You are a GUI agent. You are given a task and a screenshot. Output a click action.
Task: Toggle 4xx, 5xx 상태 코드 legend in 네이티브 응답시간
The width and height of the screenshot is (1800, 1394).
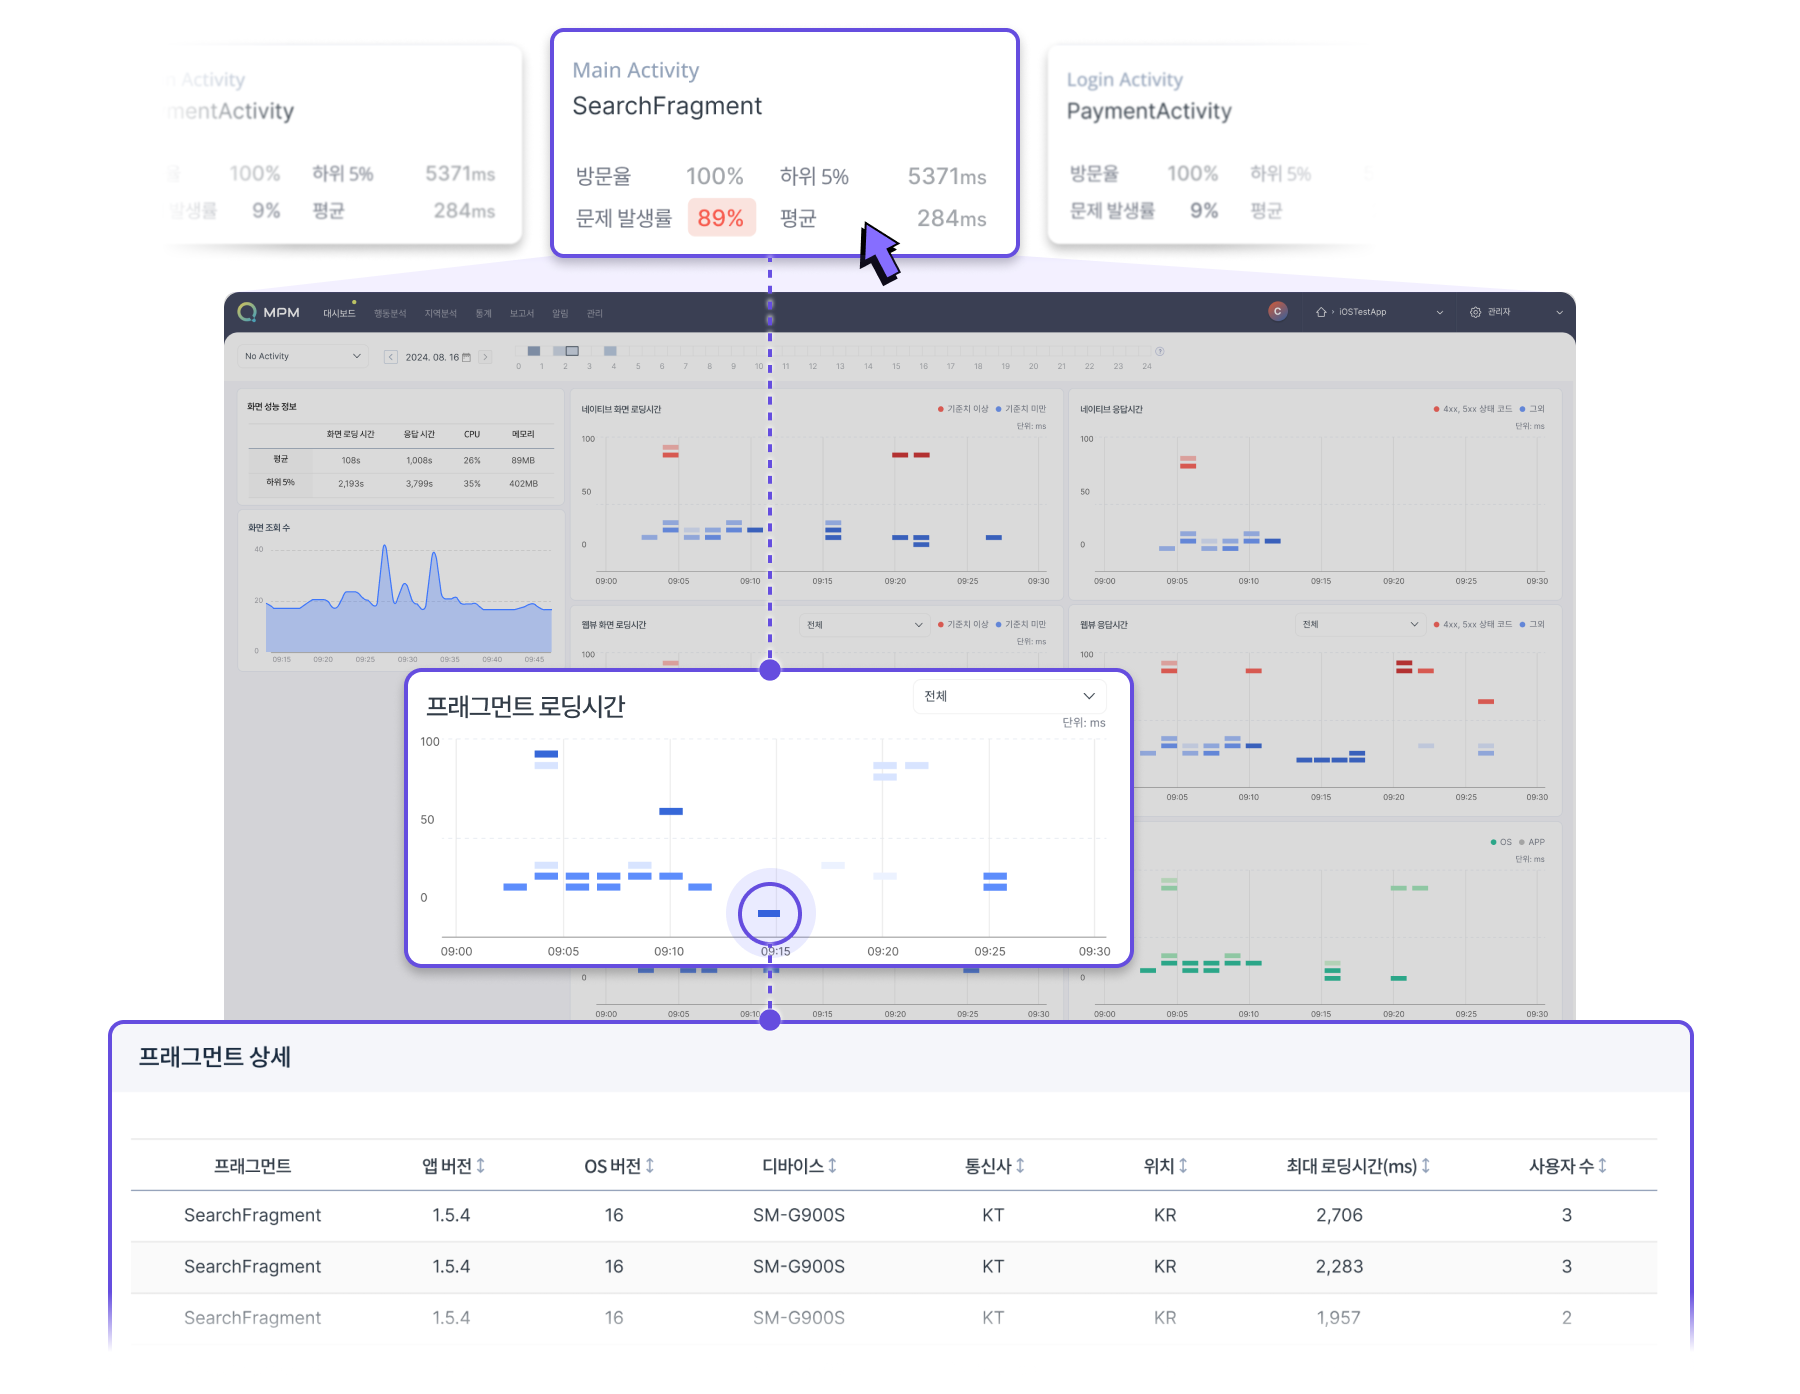[1473, 409]
